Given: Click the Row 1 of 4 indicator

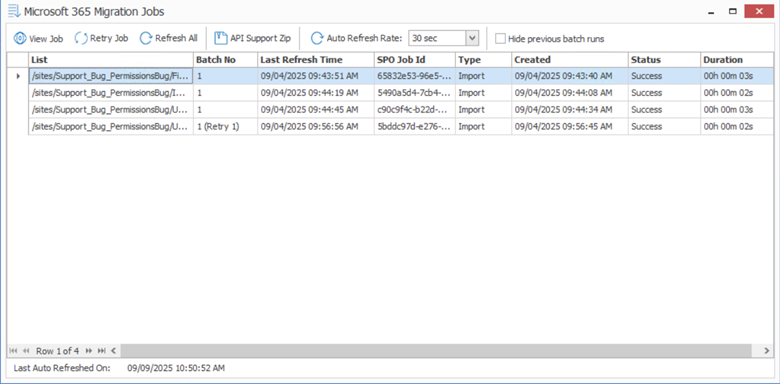Looking at the screenshot, I should pyautogui.click(x=57, y=351).
